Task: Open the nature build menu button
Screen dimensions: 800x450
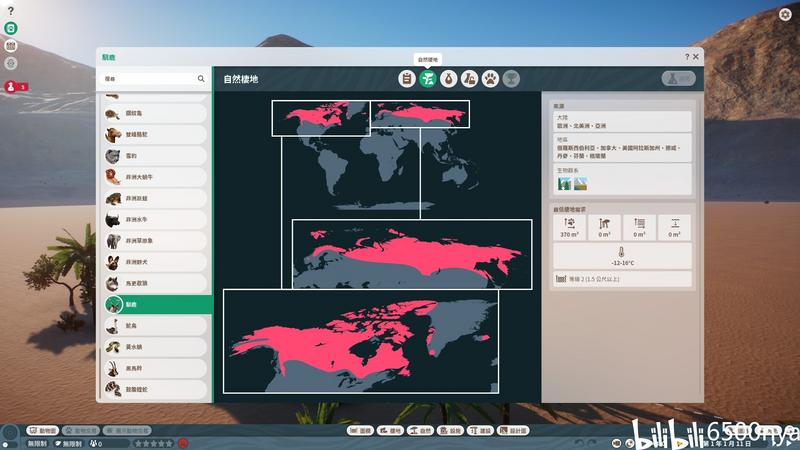Action: pyautogui.click(x=420, y=431)
